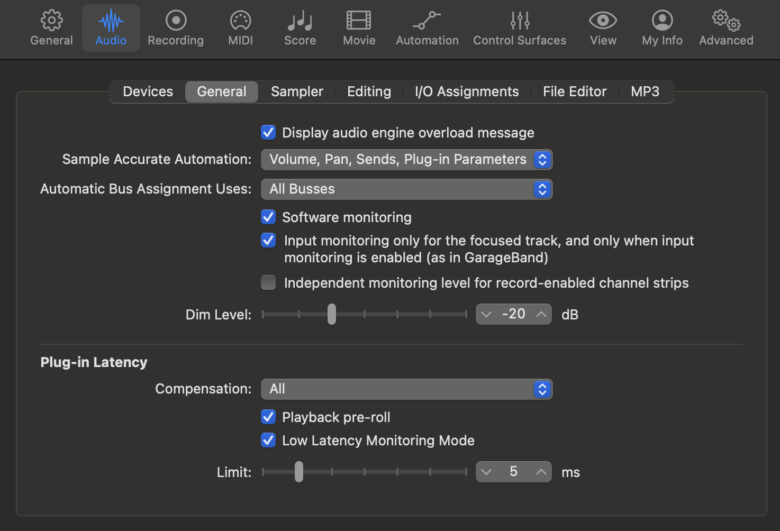
Task: Open the I/O Assignments tab
Action: [x=466, y=91]
